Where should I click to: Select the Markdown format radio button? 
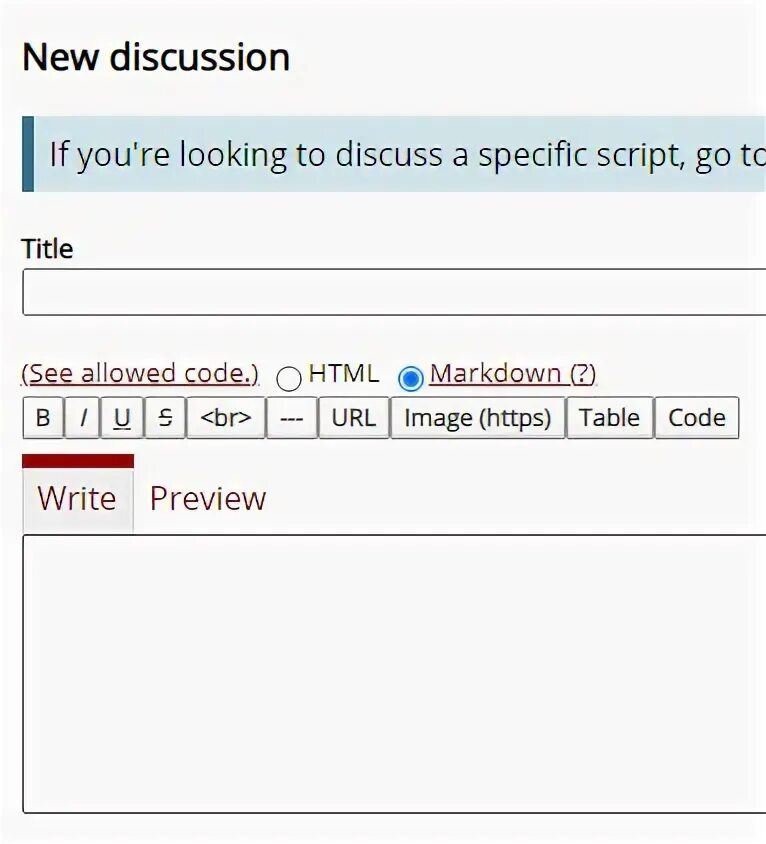(411, 378)
